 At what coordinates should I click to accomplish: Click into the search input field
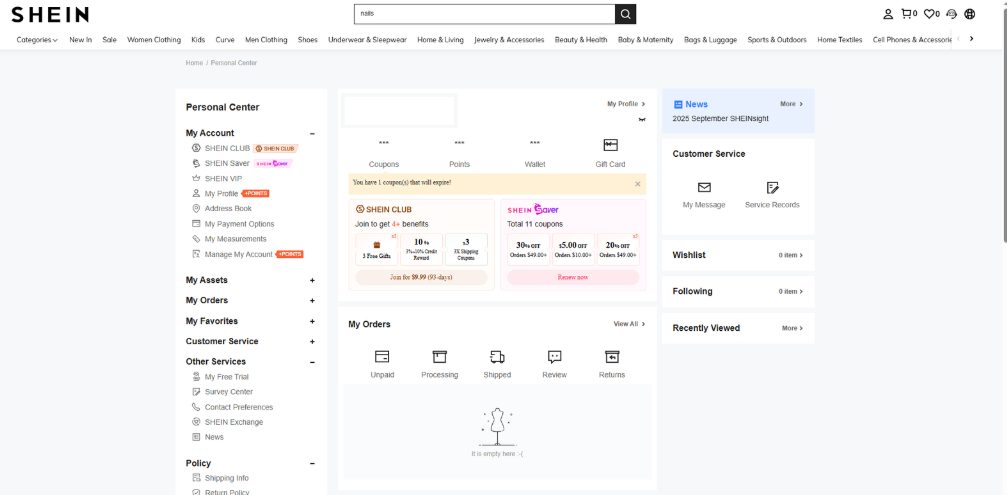pos(483,14)
